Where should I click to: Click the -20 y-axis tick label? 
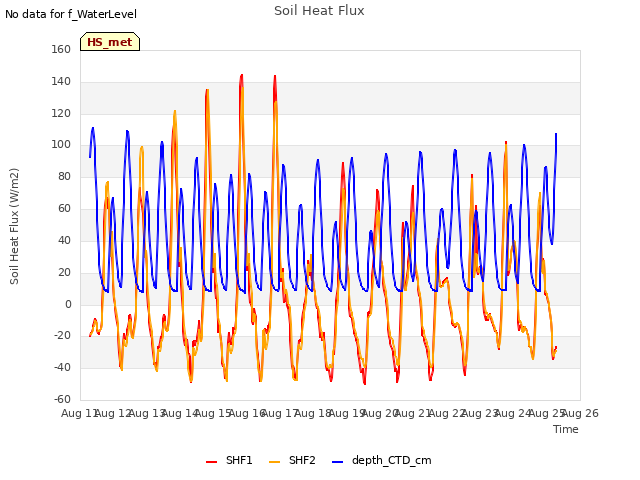click(x=62, y=336)
